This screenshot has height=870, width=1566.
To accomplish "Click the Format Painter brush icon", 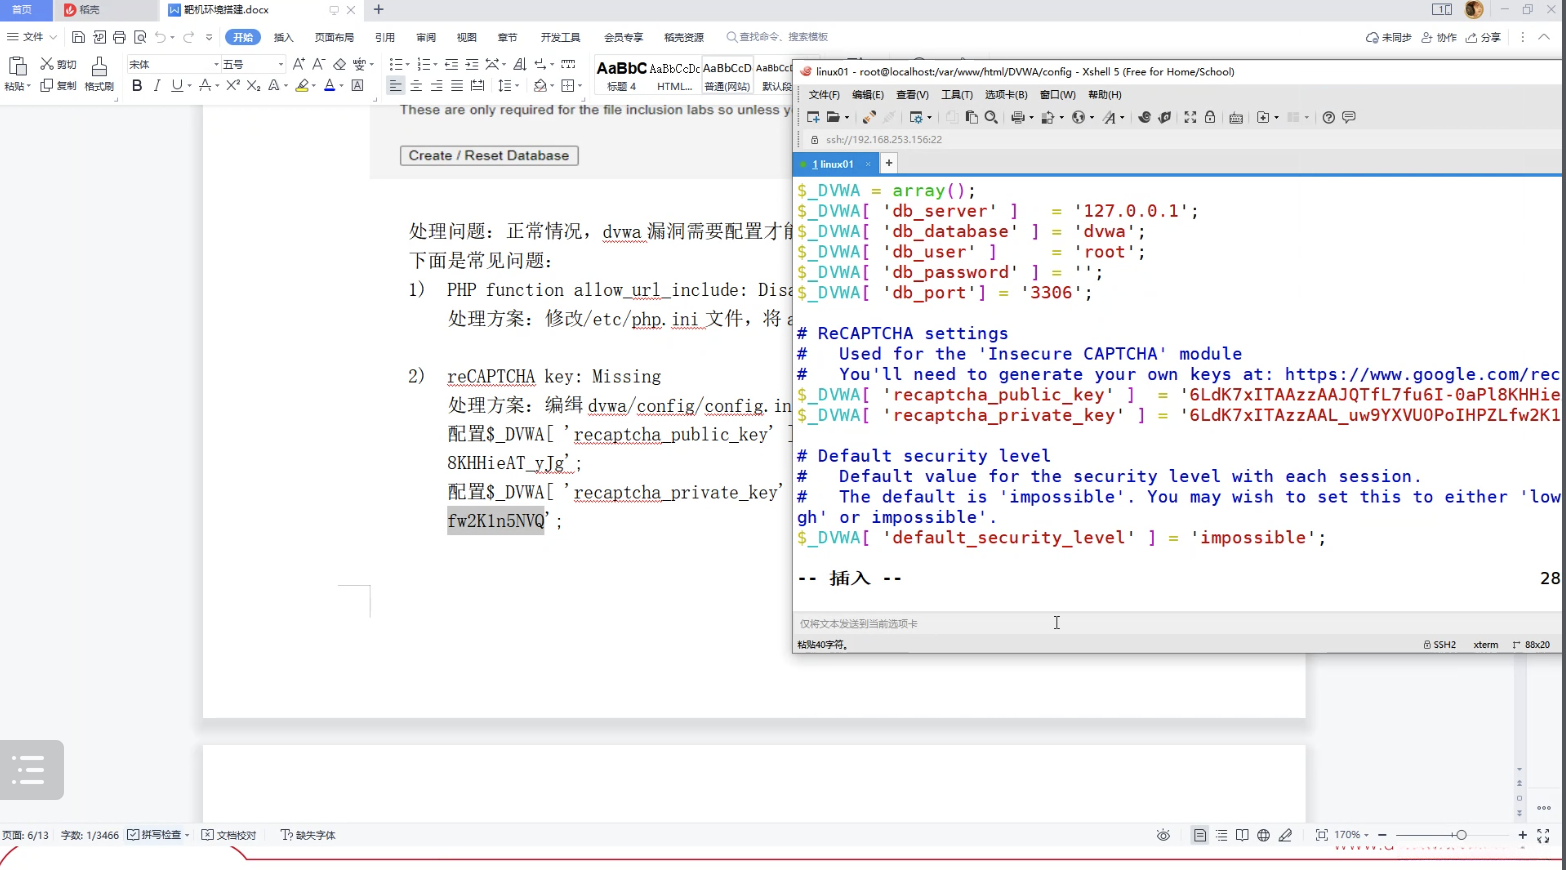I will pyautogui.click(x=98, y=66).
